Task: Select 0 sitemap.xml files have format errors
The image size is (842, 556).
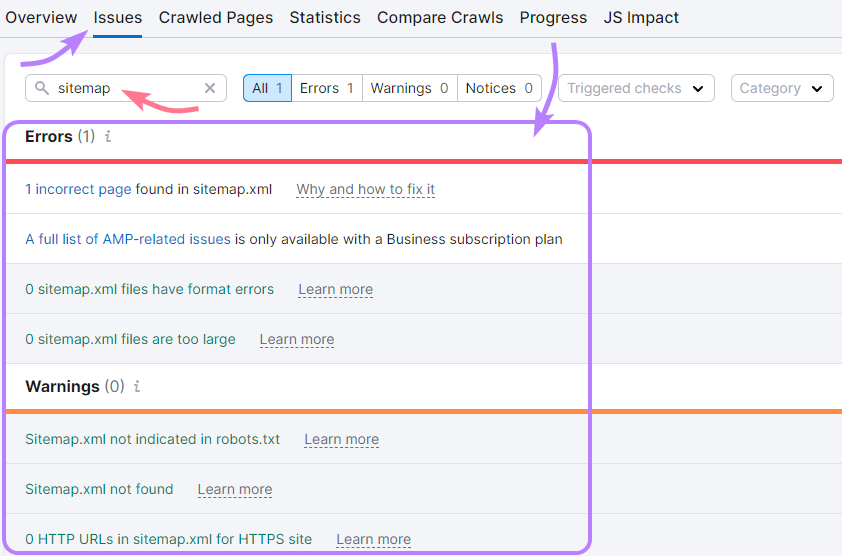Action: point(149,289)
